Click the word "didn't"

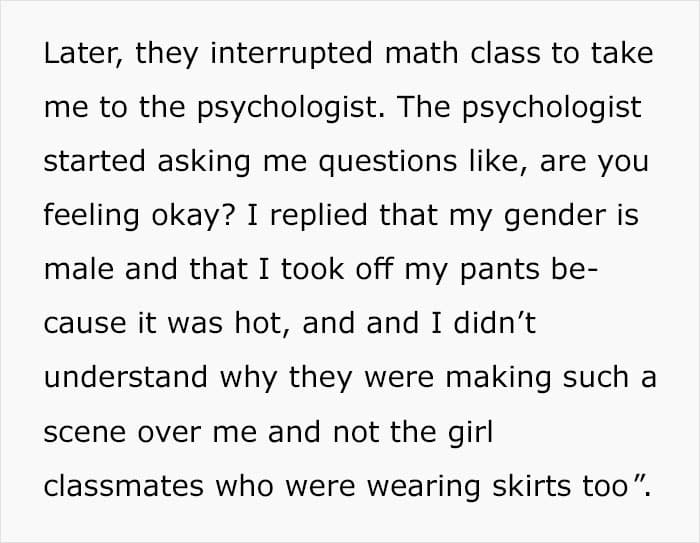(x=494, y=323)
